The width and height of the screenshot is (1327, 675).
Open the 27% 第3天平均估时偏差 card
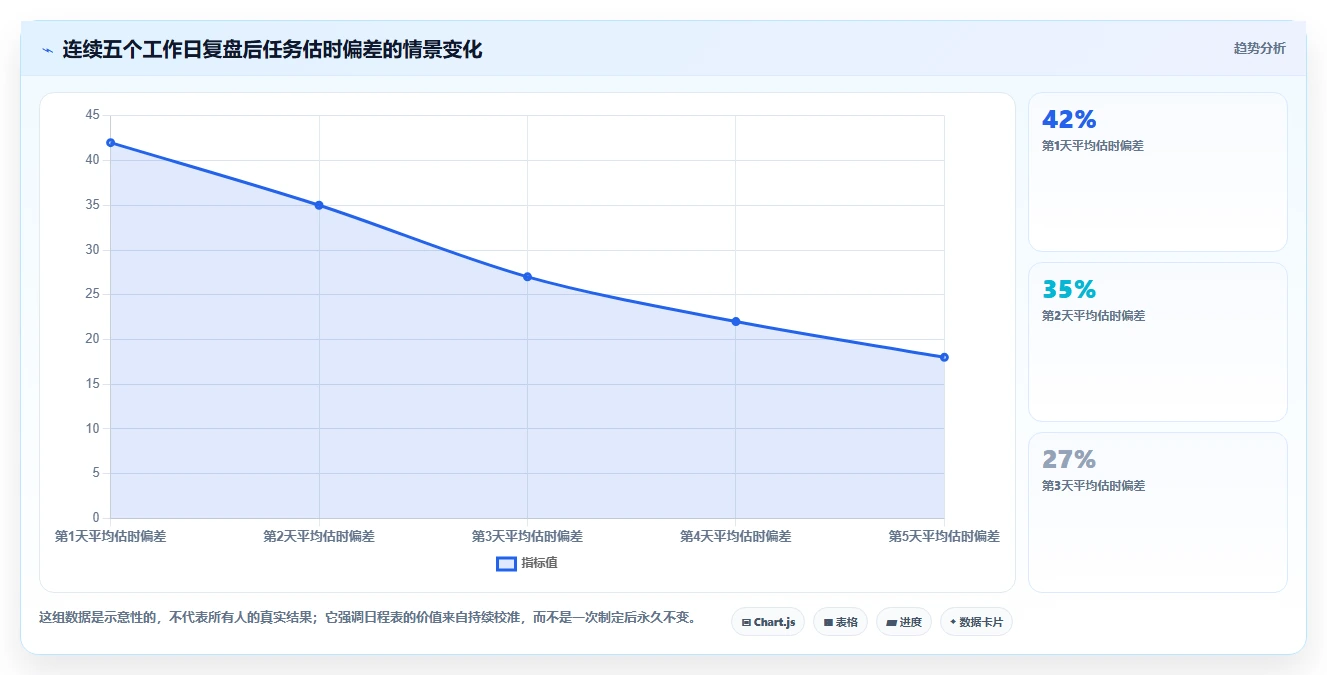[x=1157, y=512]
